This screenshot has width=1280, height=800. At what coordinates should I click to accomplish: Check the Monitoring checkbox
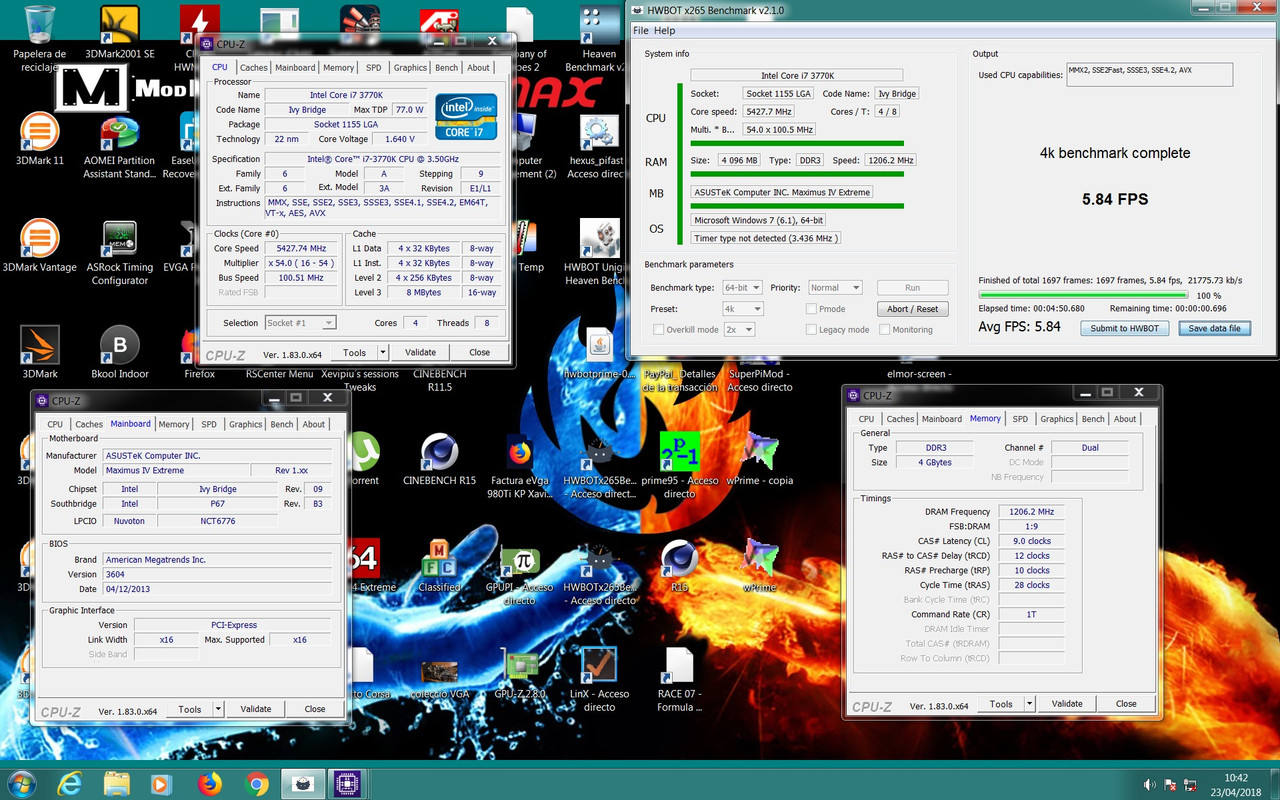[884, 329]
